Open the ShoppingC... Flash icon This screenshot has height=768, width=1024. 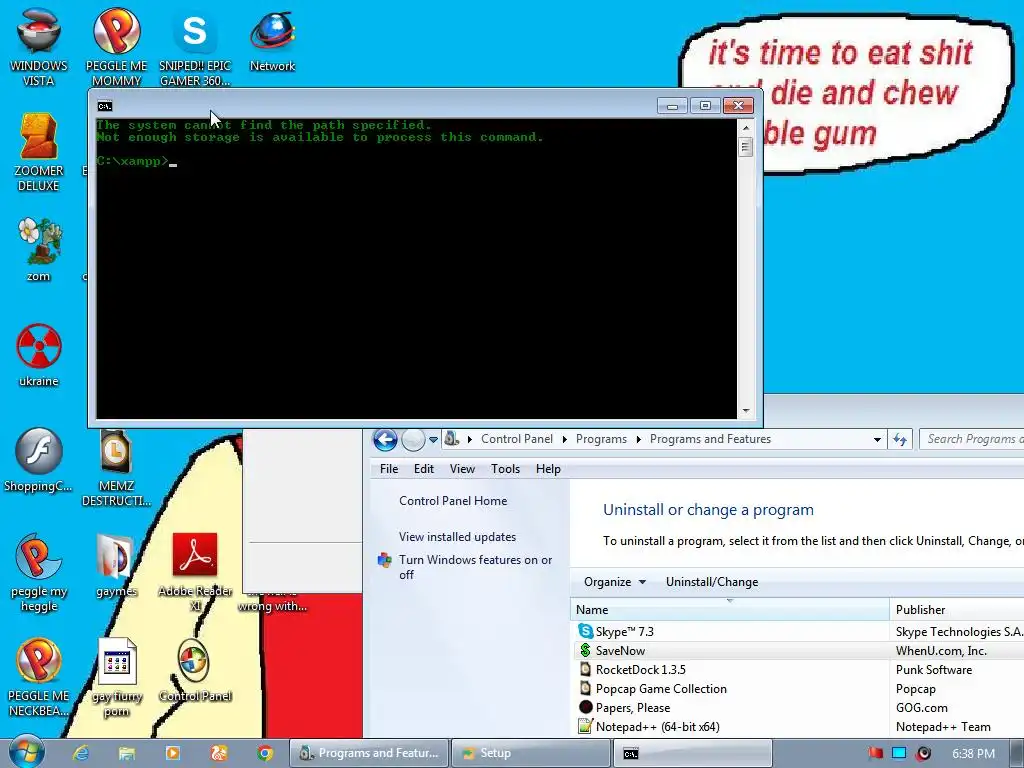coord(39,459)
